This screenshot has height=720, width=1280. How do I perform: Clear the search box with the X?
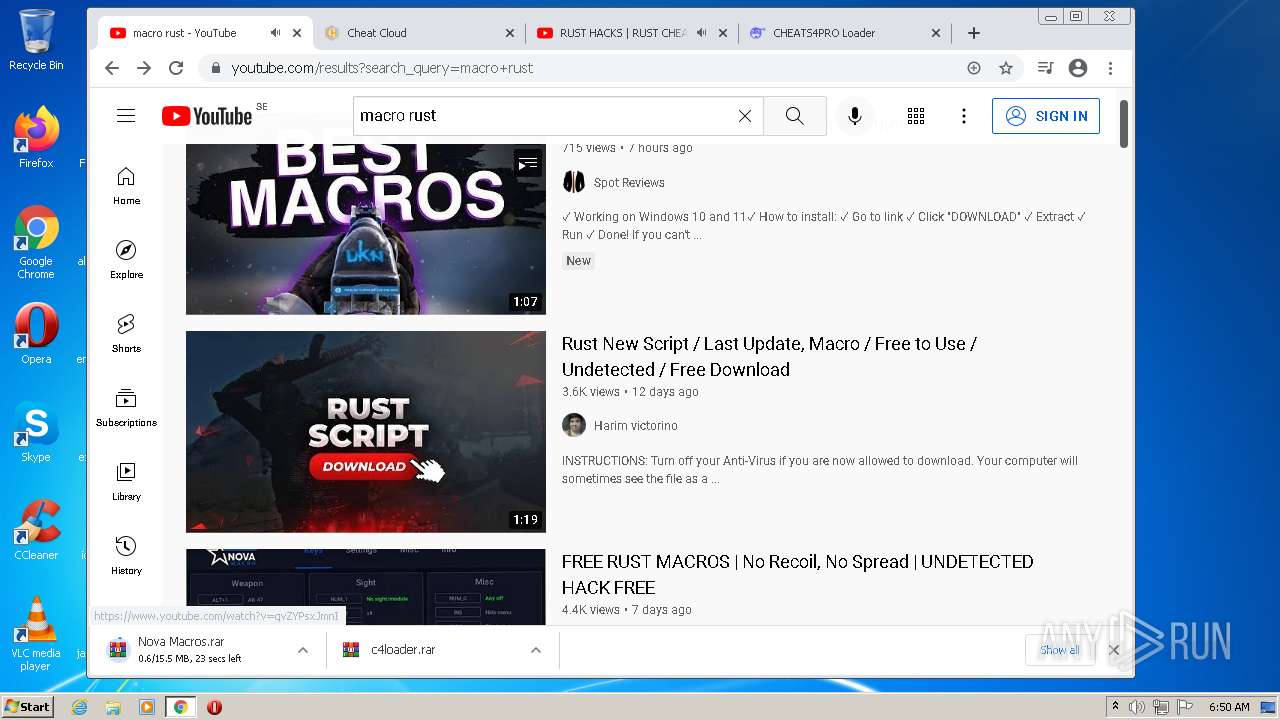[x=745, y=116]
